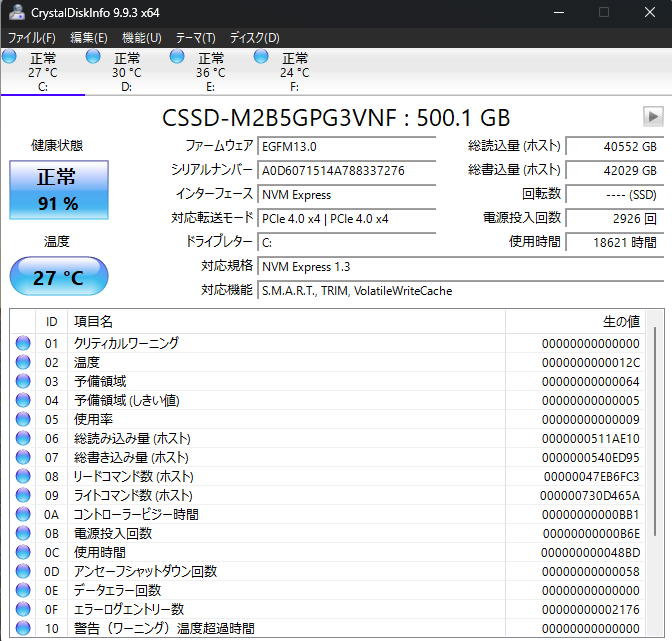Click the drive letter field C:
Viewport: 672px width, 641px height.
pyautogui.click(x=347, y=243)
